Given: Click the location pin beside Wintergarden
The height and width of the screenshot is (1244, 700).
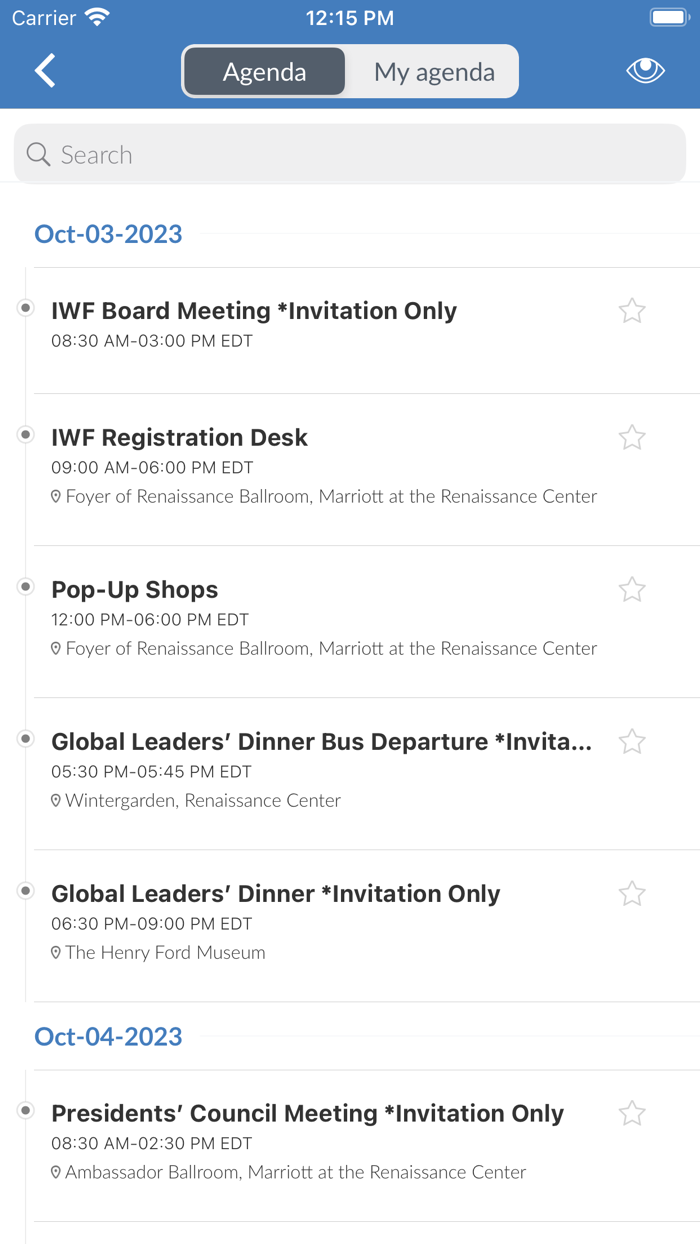Looking at the screenshot, I should click(57, 800).
